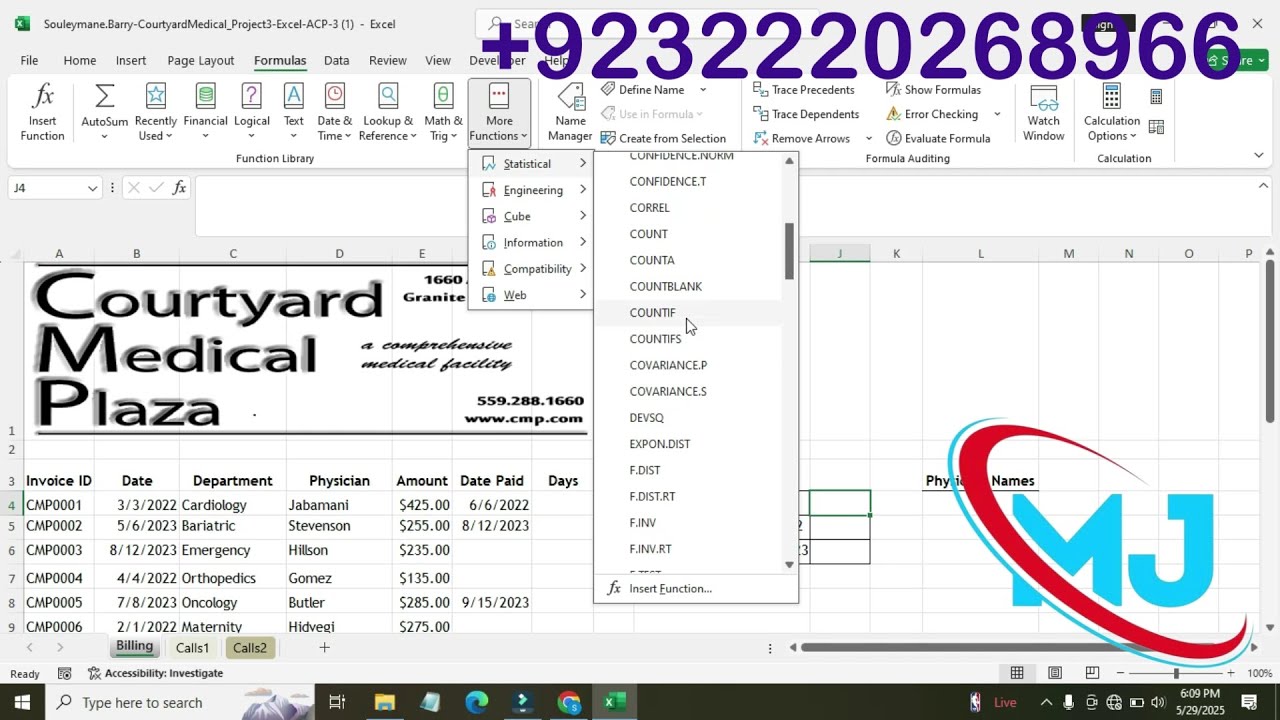Expand the Name Box dropdown
Viewport: 1280px width, 720px height.
click(92, 188)
